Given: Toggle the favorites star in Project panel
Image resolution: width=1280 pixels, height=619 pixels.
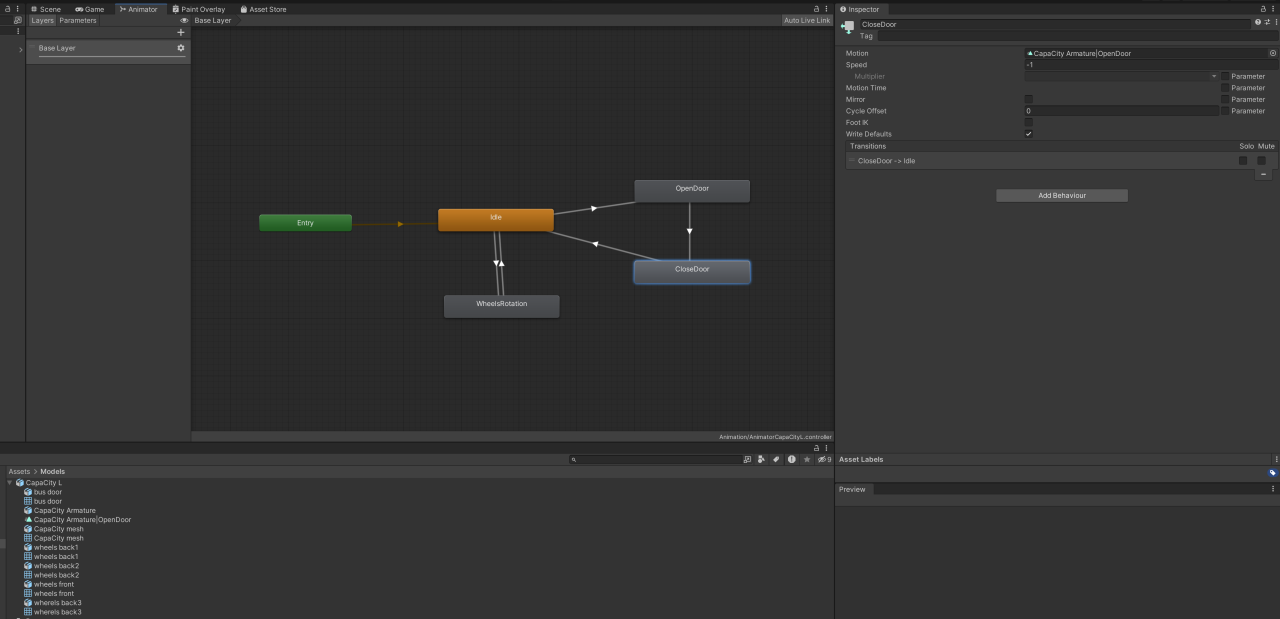Looking at the screenshot, I should click(x=807, y=460).
